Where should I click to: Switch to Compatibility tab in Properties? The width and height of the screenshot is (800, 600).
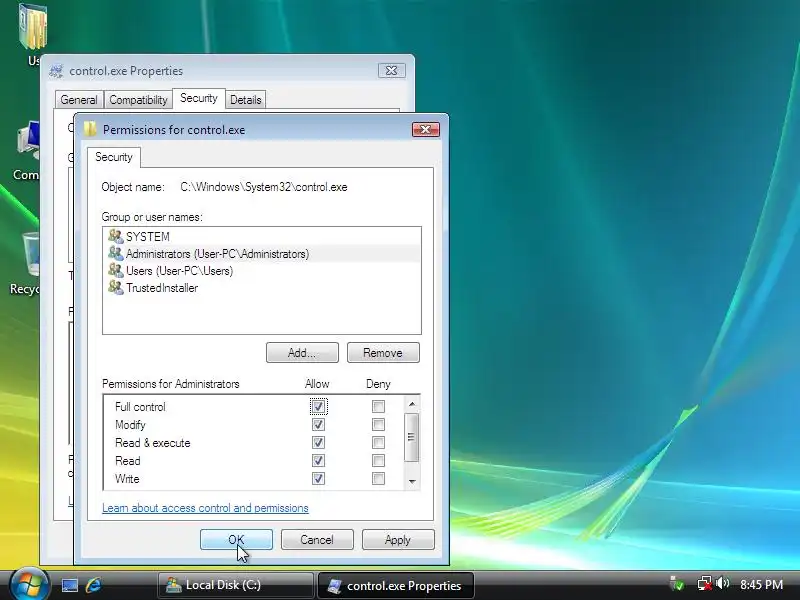coord(138,99)
